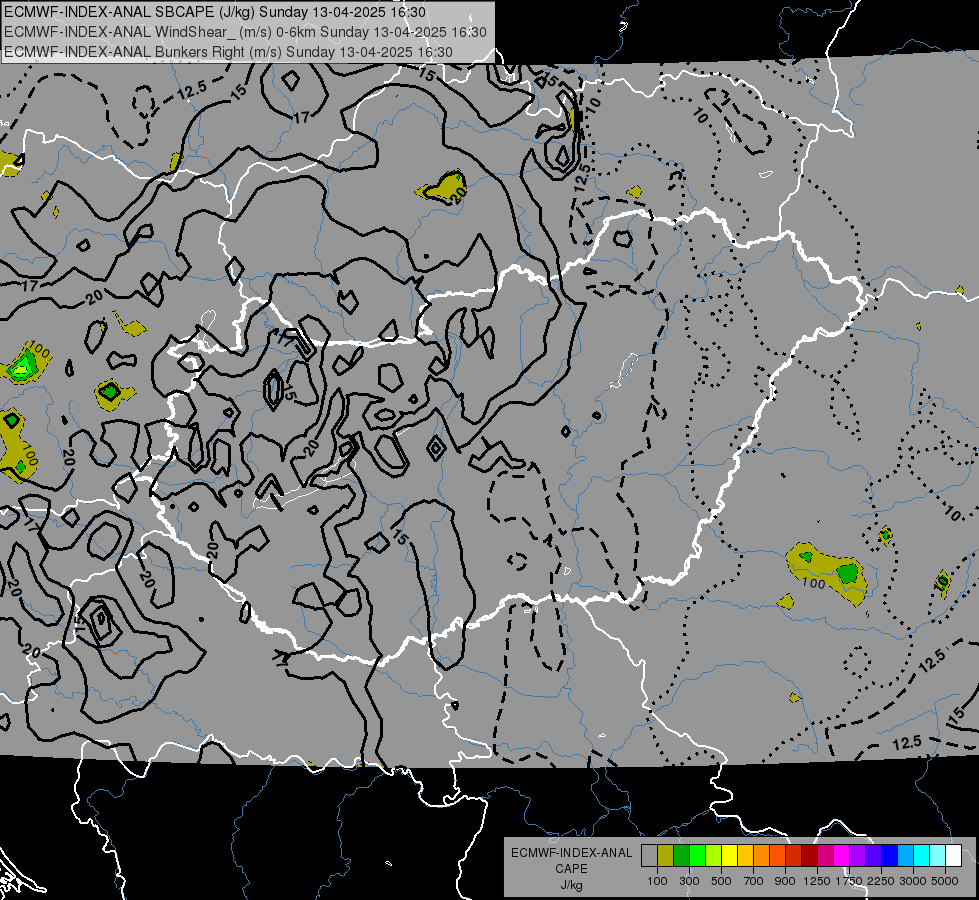Click the cyan legend swatch
Image resolution: width=979 pixels, height=900 pixels.
[x=922, y=856]
